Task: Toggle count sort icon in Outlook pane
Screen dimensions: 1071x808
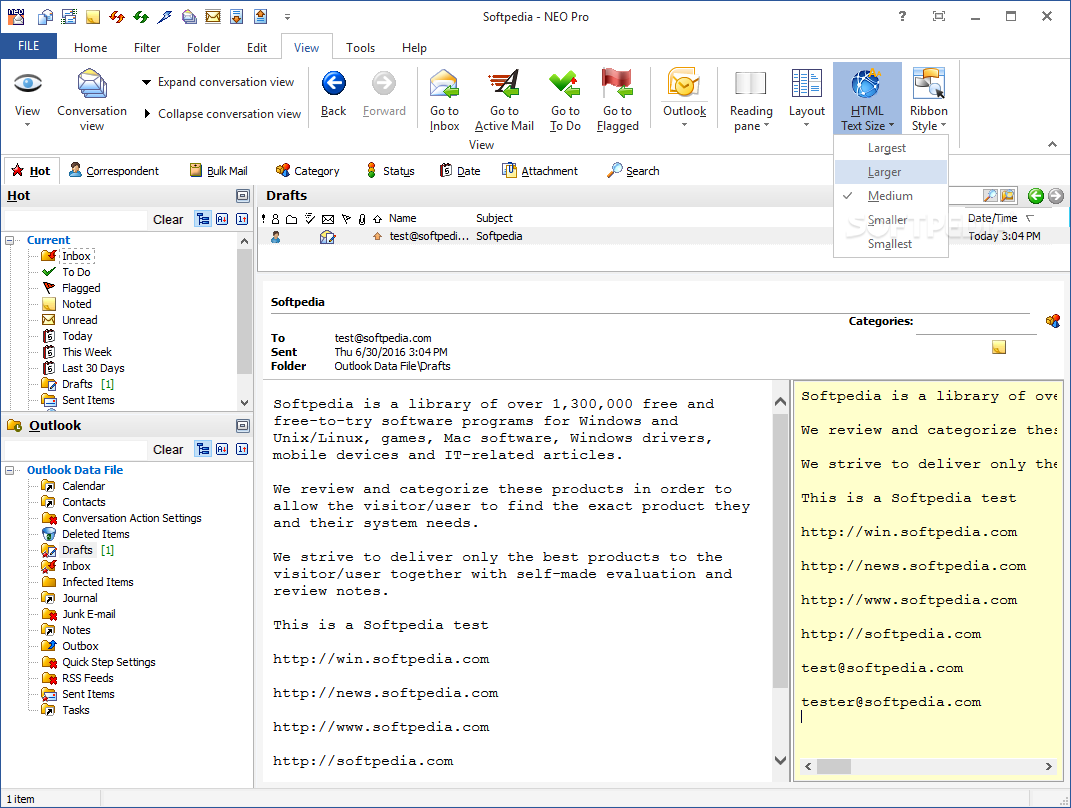Action: (242, 449)
